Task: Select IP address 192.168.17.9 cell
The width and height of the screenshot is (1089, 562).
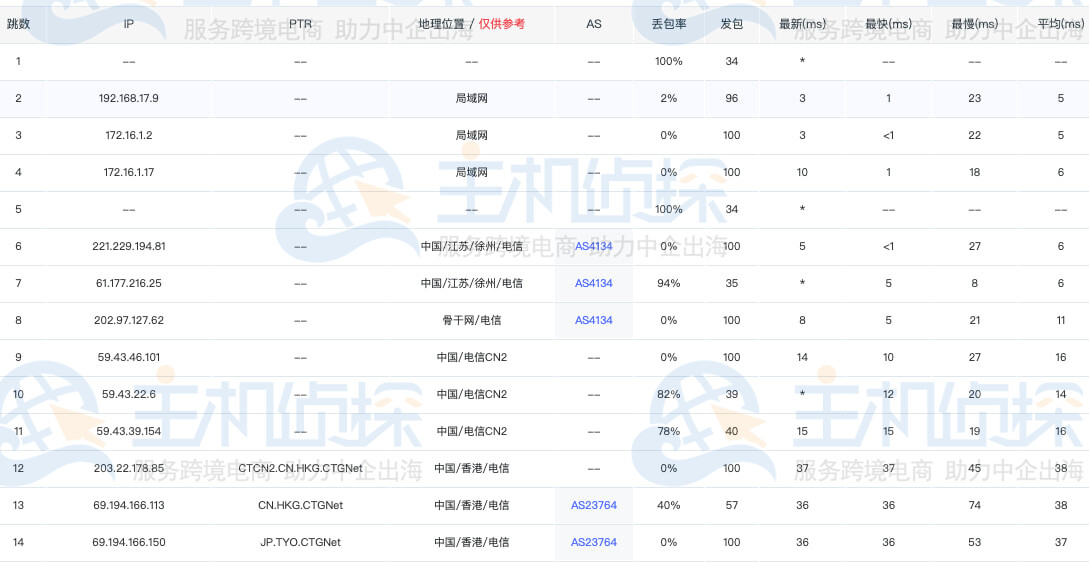Action: click(x=128, y=98)
